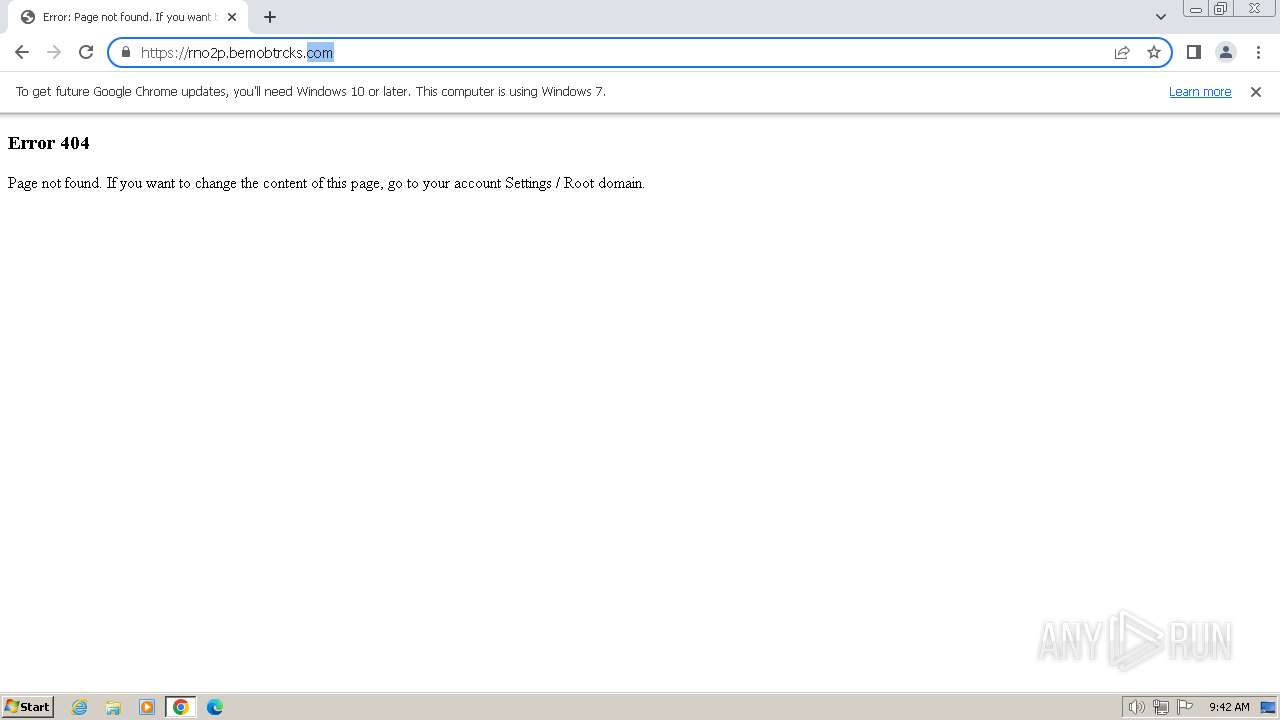
Task: Click the forward navigation arrow
Action: [x=54, y=52]
